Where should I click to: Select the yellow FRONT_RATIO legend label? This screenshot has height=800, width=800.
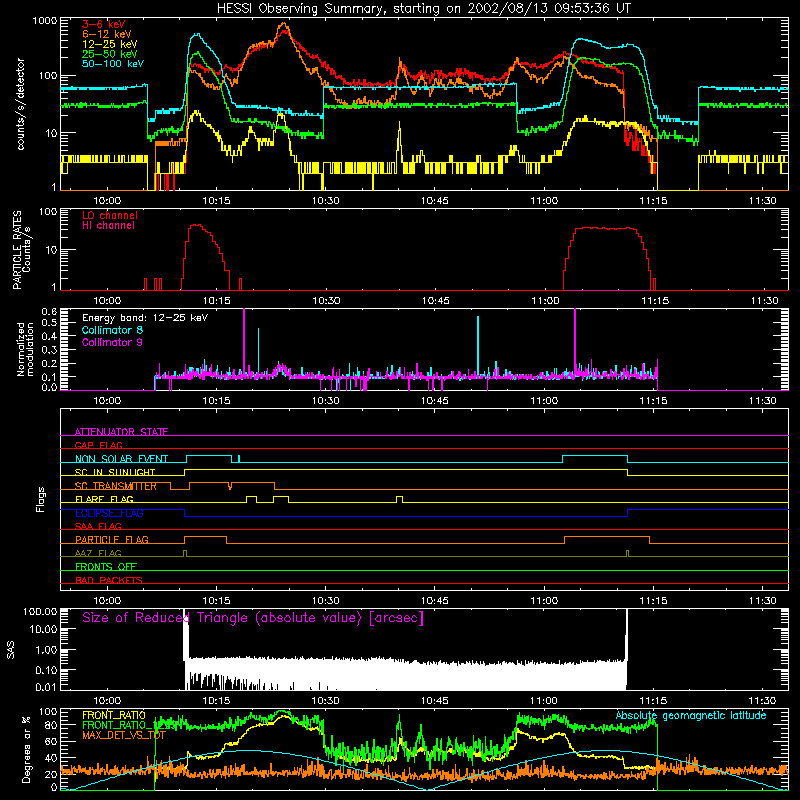(x=114, y=715)
